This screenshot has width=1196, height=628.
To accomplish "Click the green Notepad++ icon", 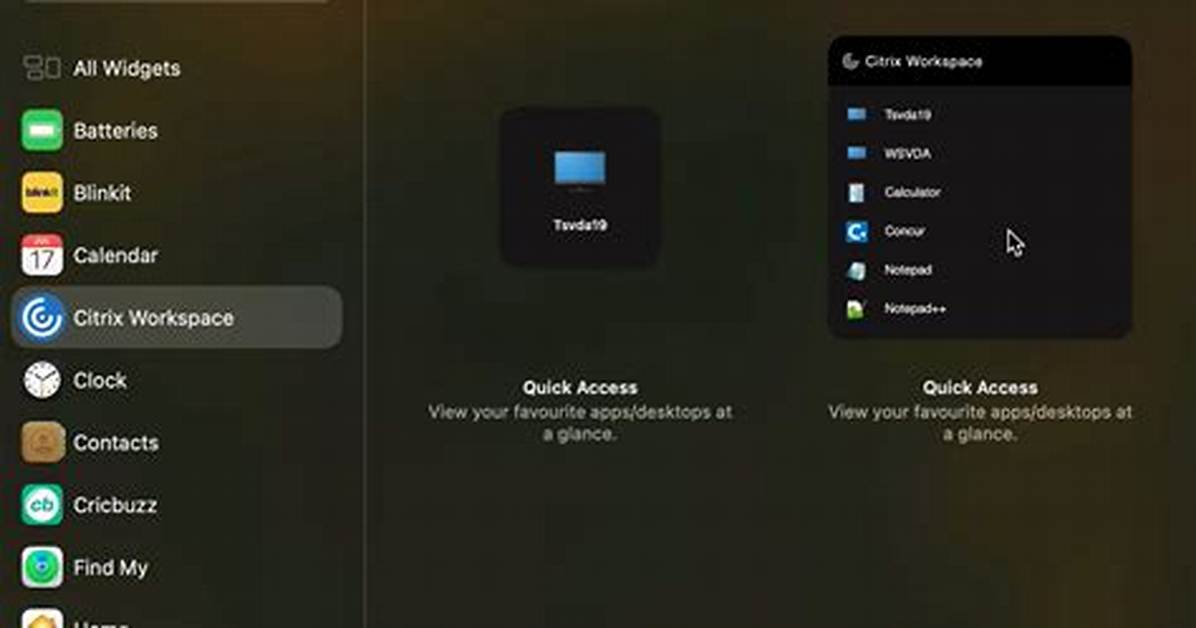I will tap(856, 309).
